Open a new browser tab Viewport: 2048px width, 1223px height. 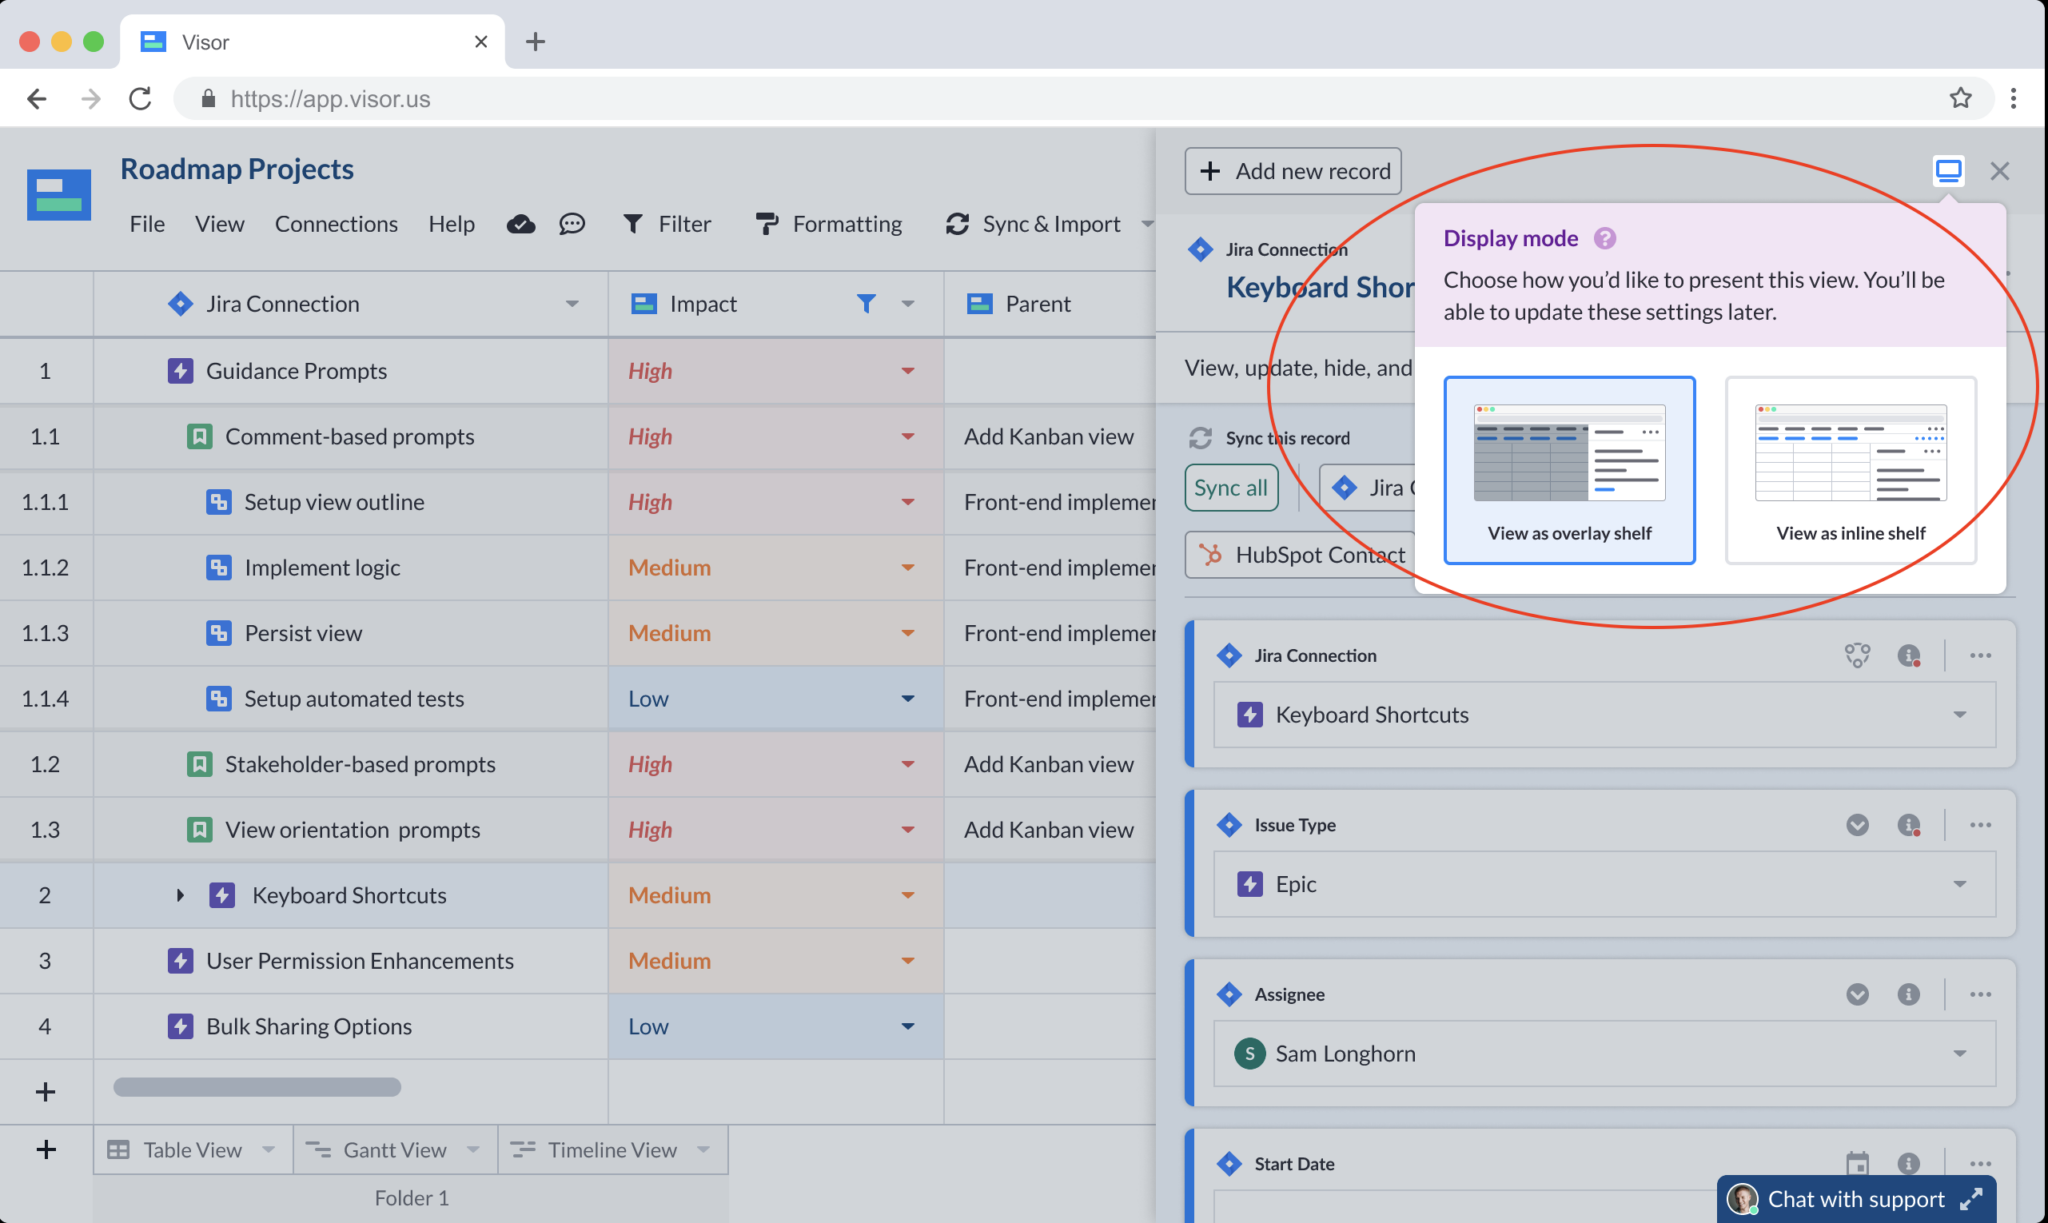pyautogui.click(x=535, y=41)
